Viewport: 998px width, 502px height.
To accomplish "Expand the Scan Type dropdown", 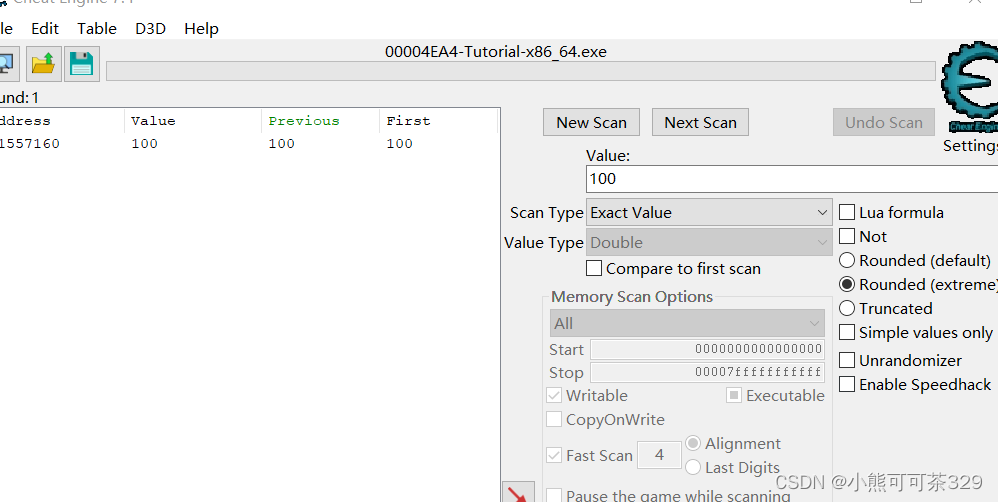I will pos(708,213).
